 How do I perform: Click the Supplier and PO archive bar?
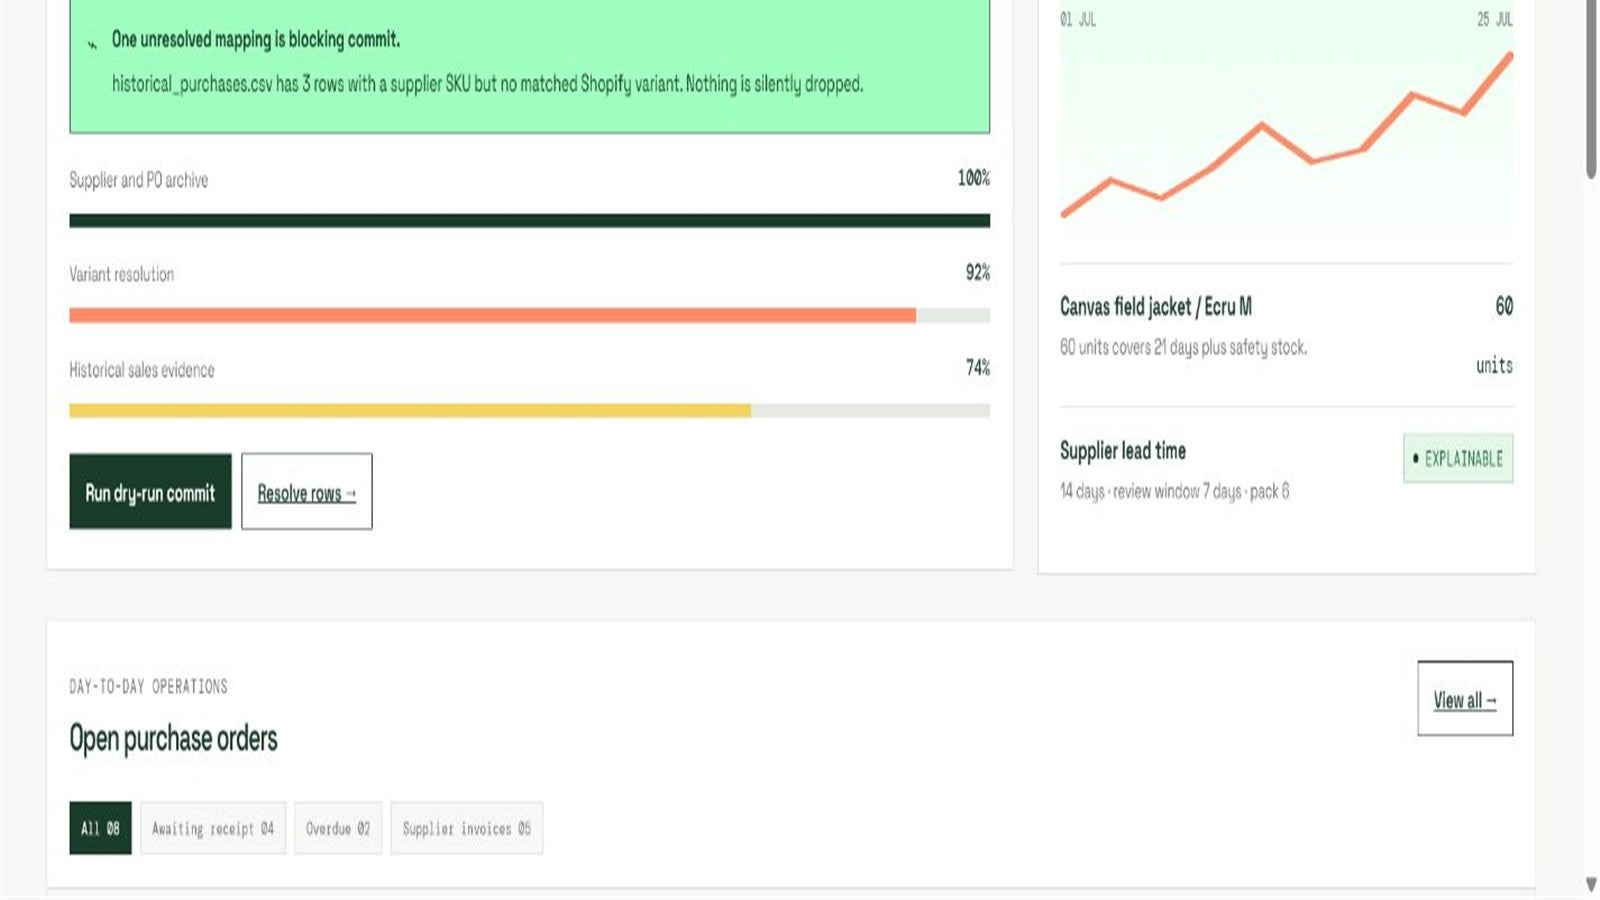pos(529,220)
